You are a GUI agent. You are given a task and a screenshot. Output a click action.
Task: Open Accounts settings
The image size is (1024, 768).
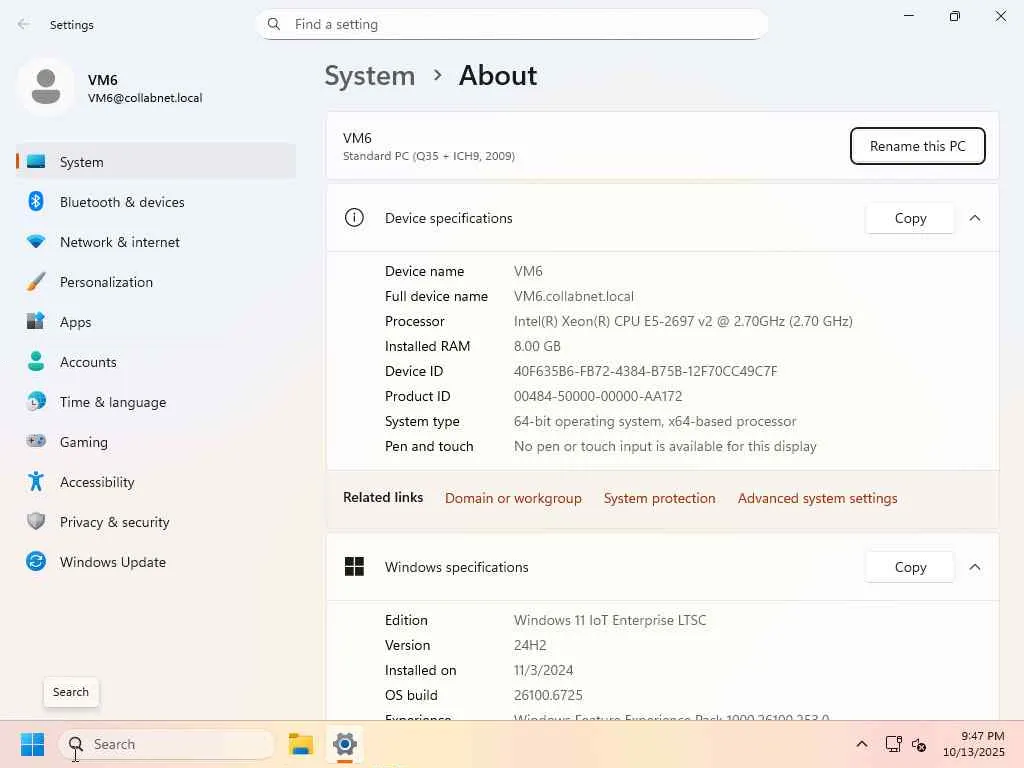pos(155,362)
